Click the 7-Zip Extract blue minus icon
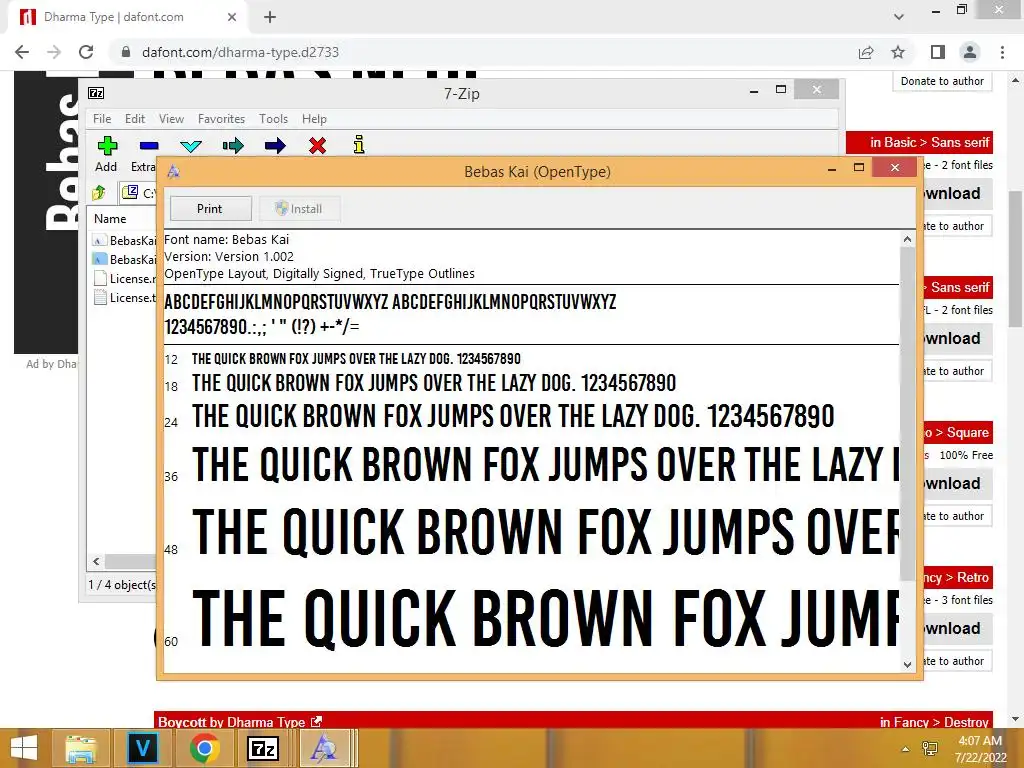Screen dimensions: 1024x768 (149, 146)
